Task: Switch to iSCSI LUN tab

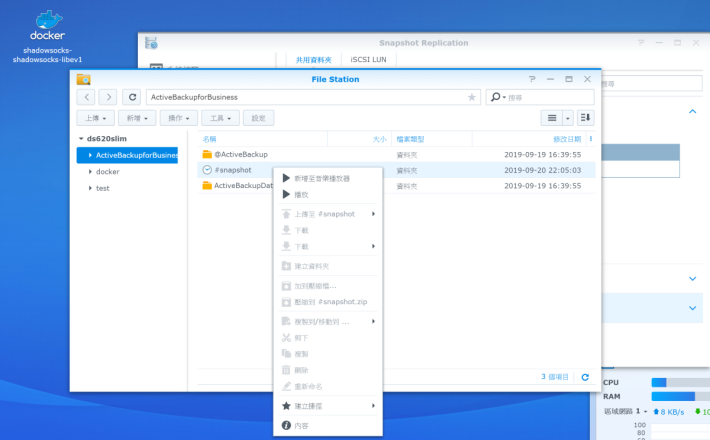Action: pos(368,60)
